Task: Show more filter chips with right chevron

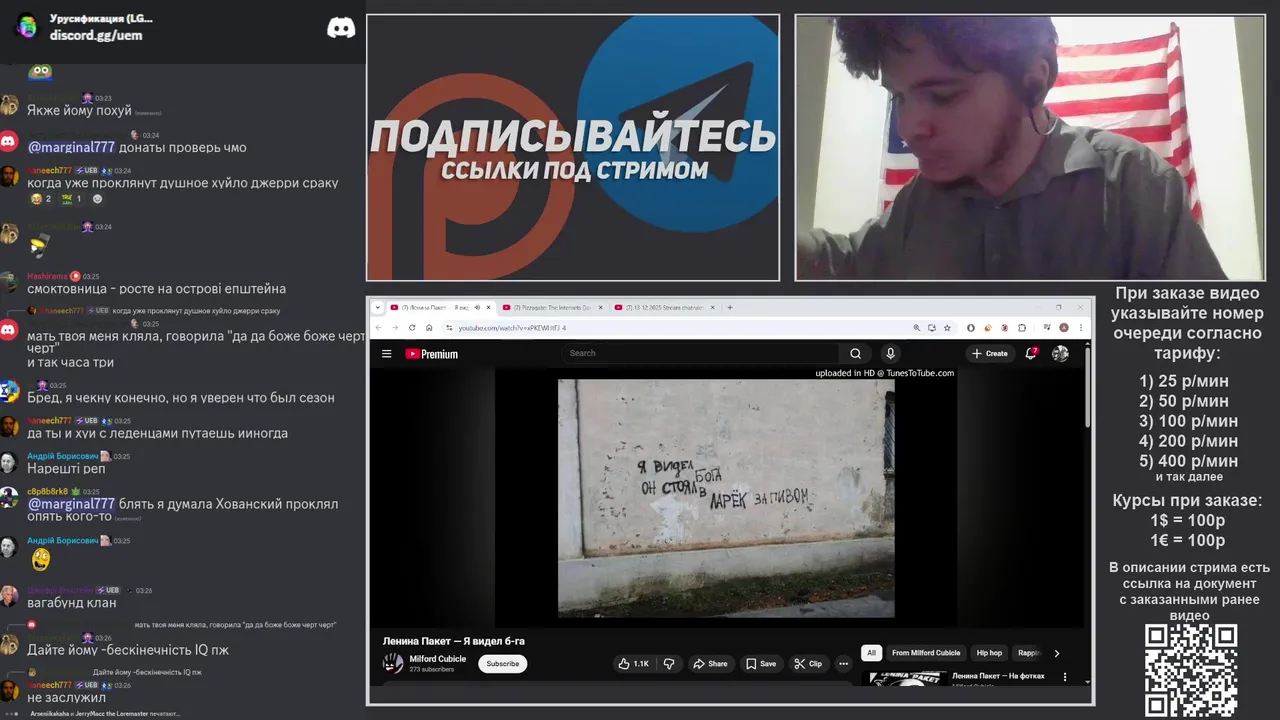Action: pyautogui.click(x=1057, y=653)
